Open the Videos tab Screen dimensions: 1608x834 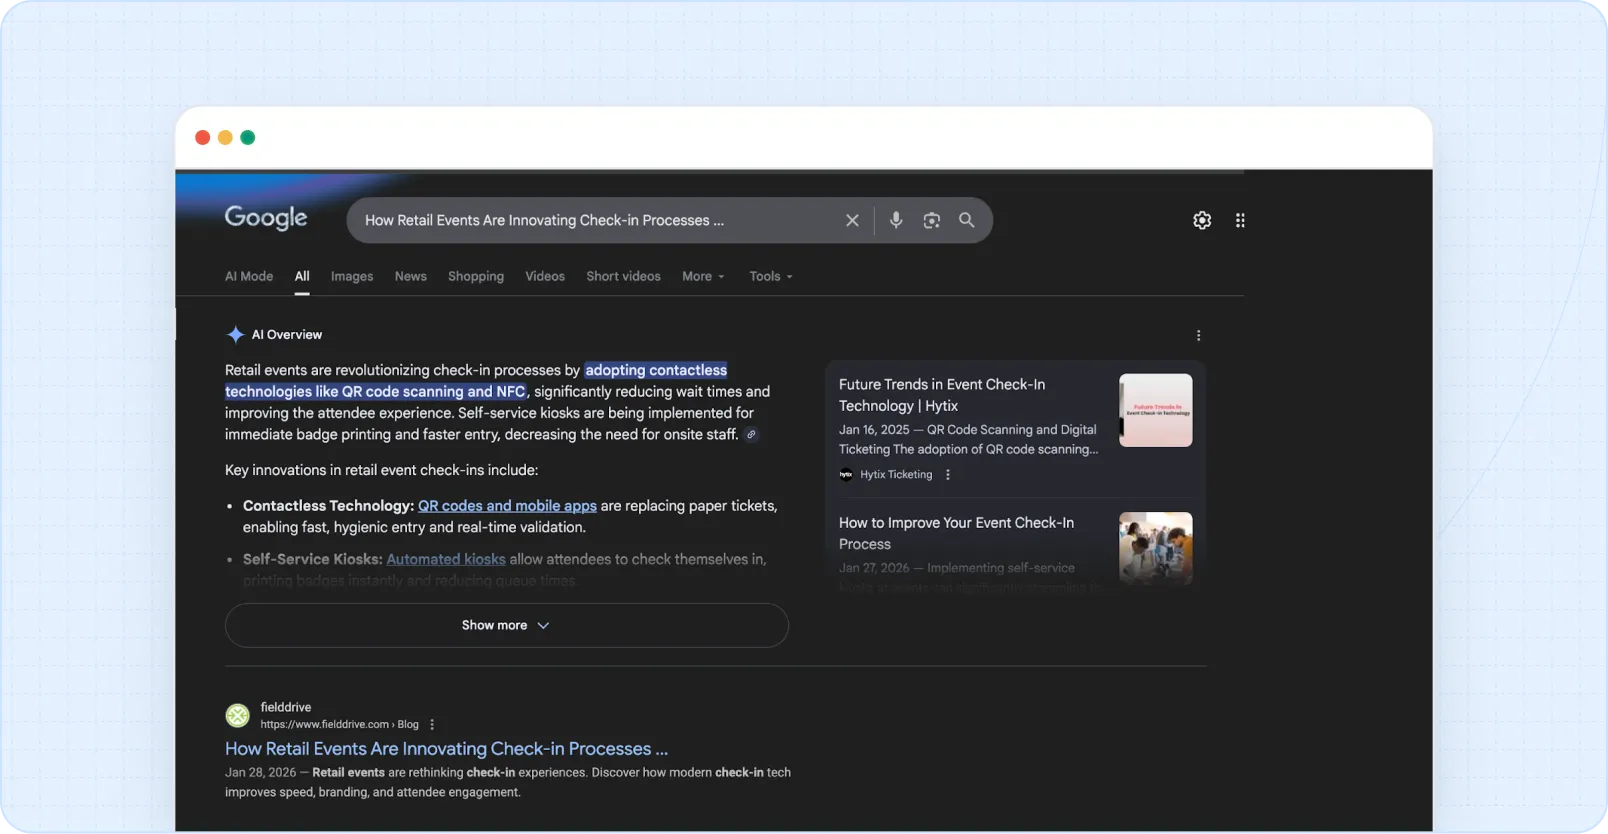tap(545, 276)
